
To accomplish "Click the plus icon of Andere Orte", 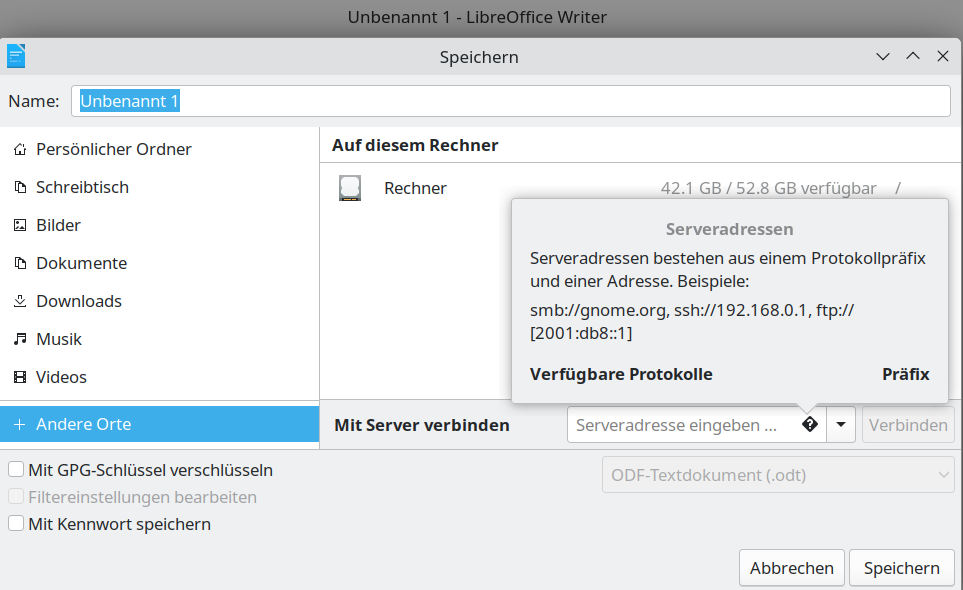I will [20, 424].
